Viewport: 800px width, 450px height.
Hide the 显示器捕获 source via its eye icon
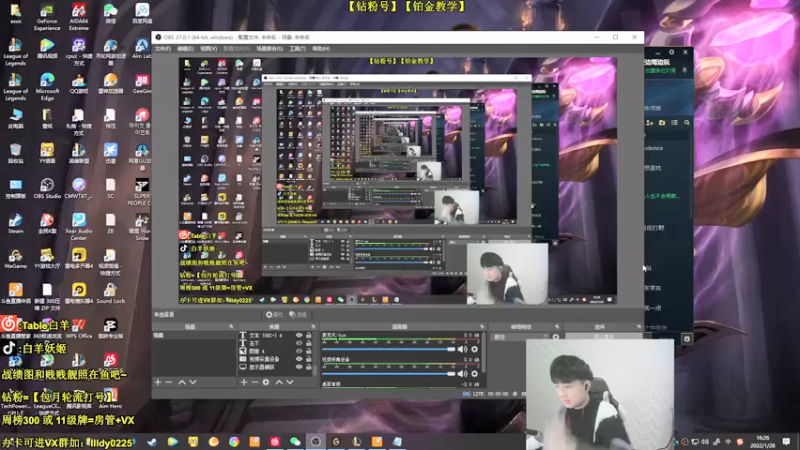299,367
